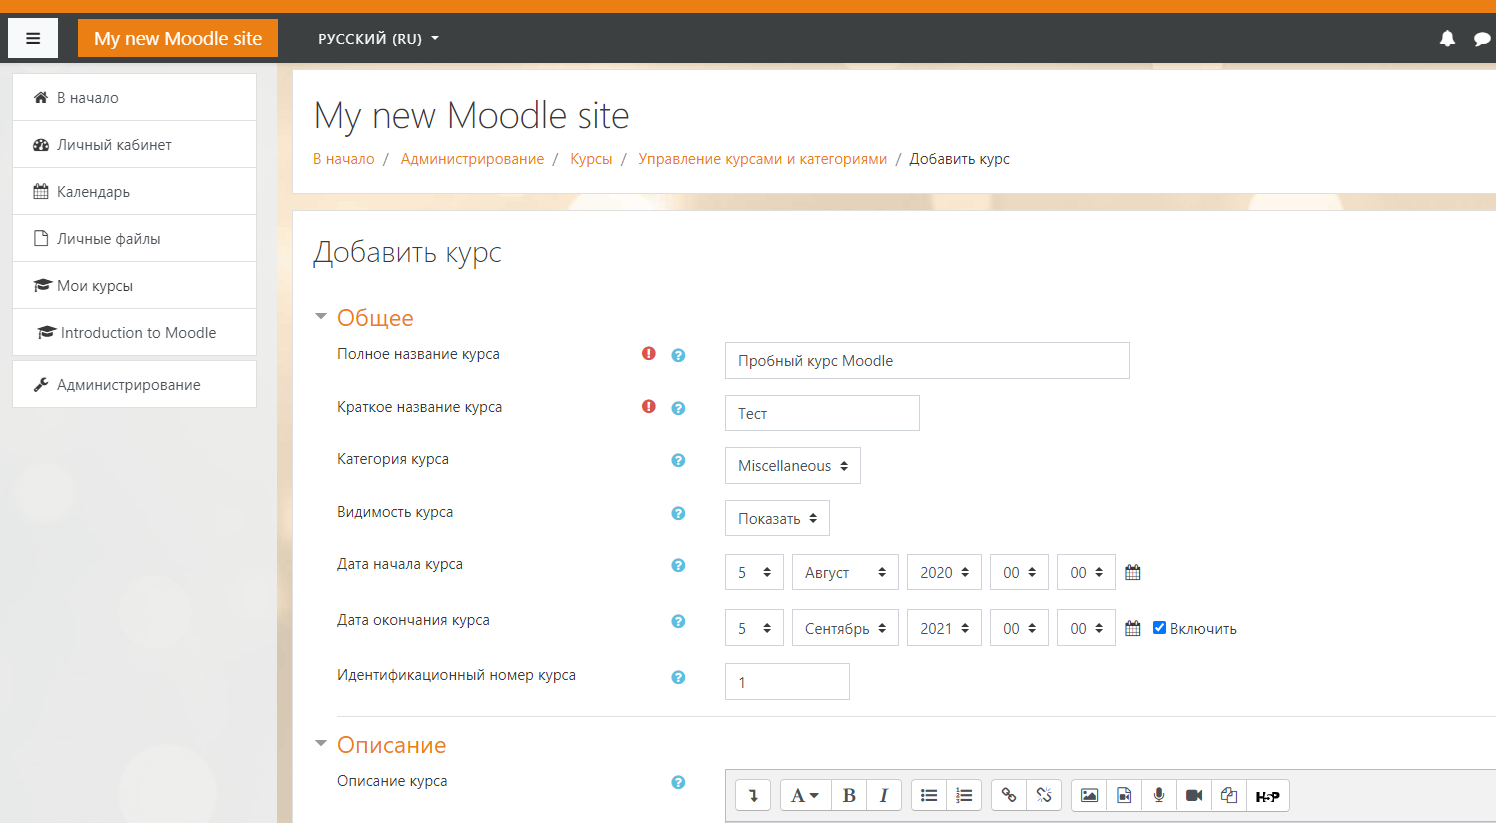Open Мои курсы in sidebar
Viewport: 1496px width, 823px height.
click(134, 285)
